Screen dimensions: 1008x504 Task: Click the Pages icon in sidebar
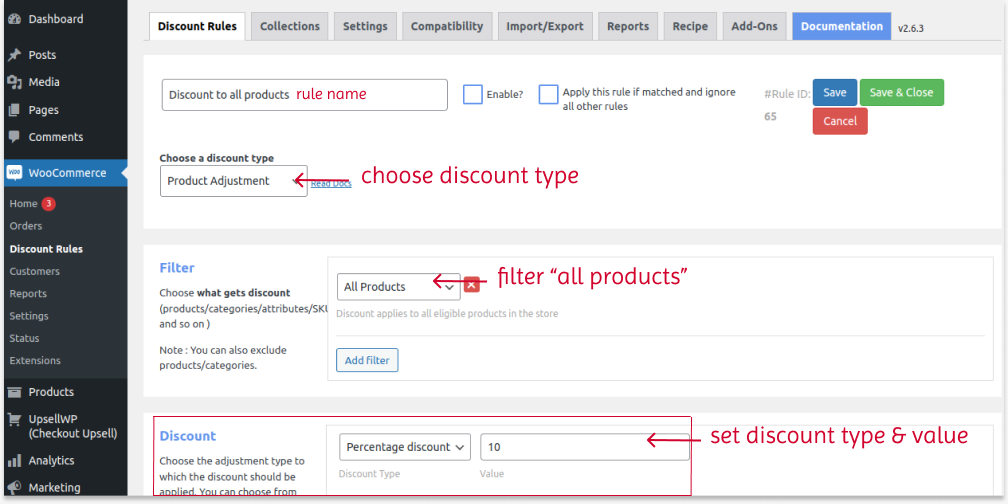coord(14,110)
